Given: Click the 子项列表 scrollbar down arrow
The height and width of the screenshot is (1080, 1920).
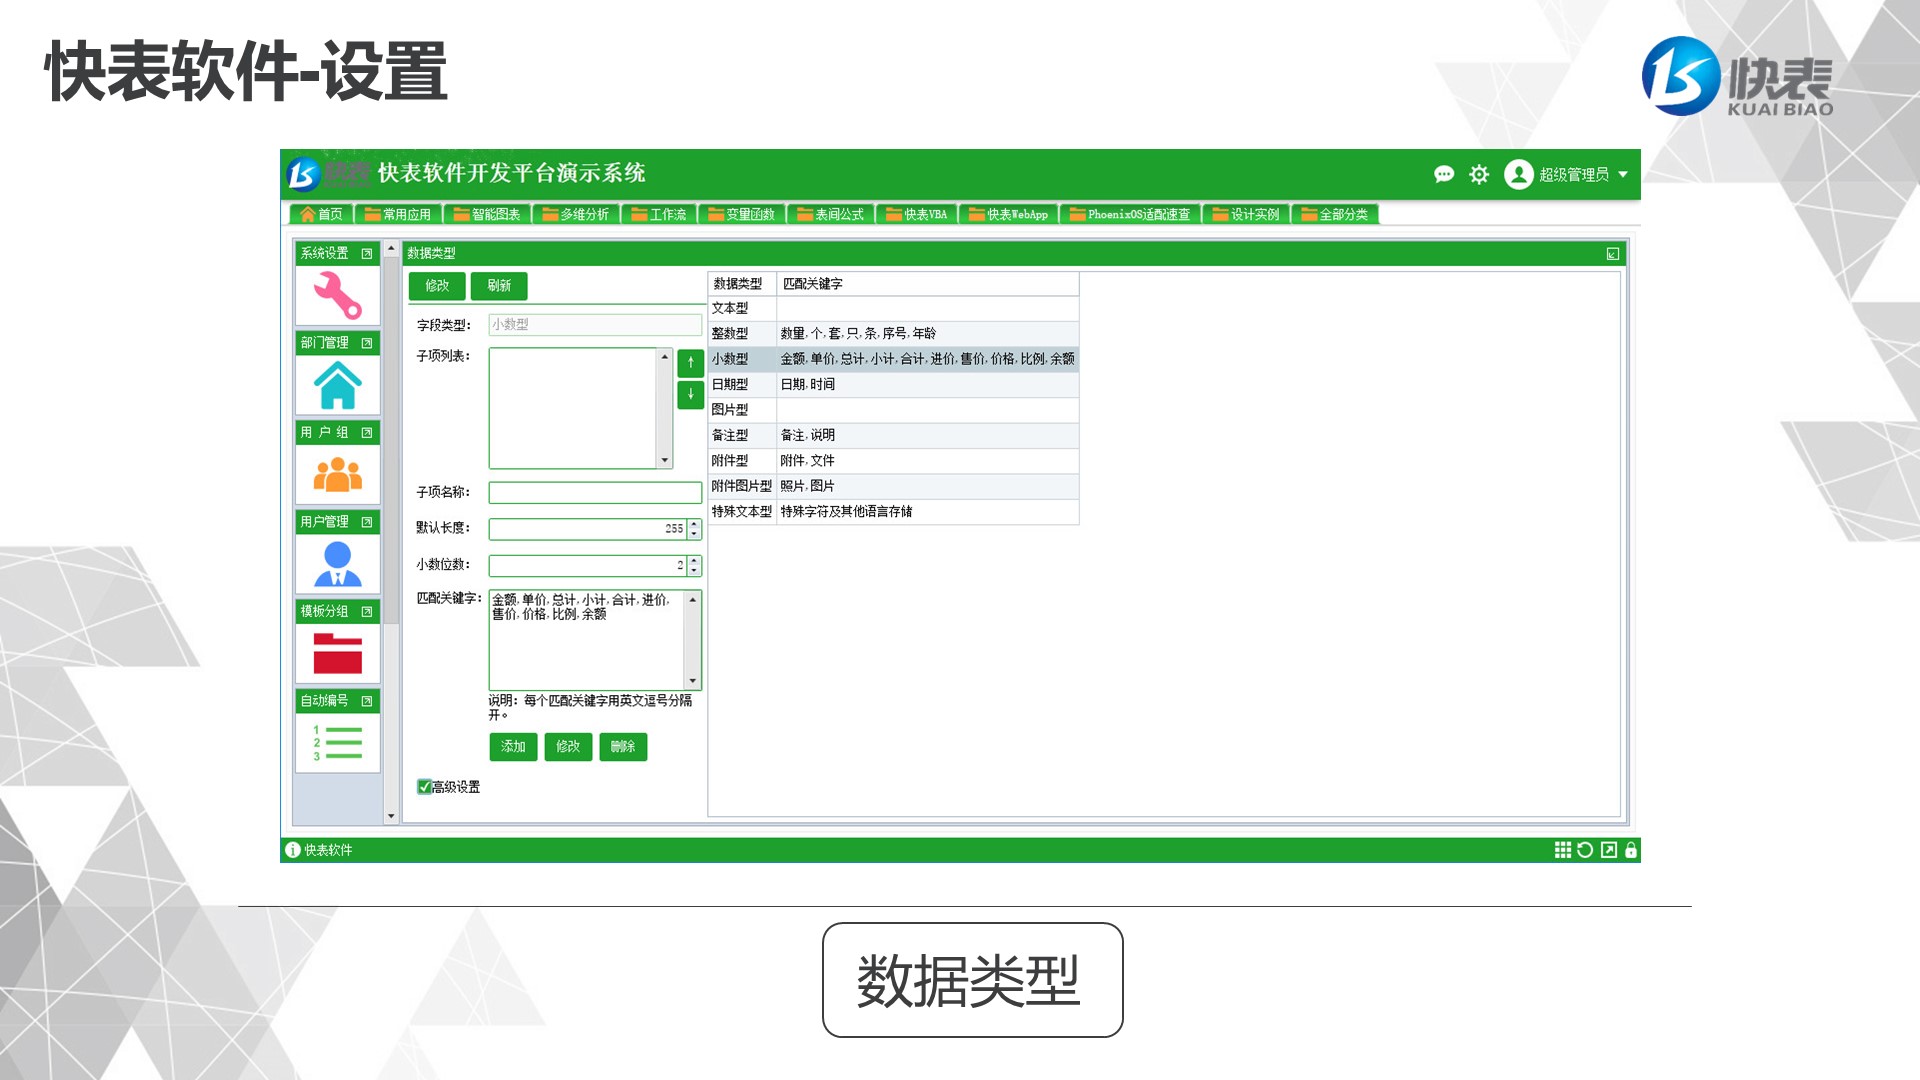Looking at the screenshot, I should point(664,461).
